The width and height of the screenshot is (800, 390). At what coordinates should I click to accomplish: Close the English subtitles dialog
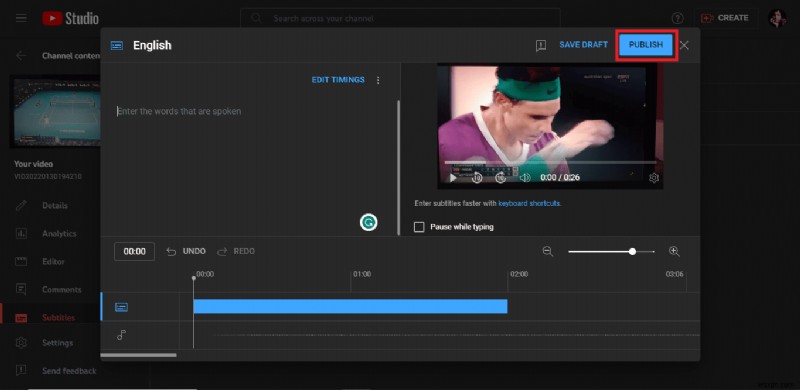click(684, 45)
